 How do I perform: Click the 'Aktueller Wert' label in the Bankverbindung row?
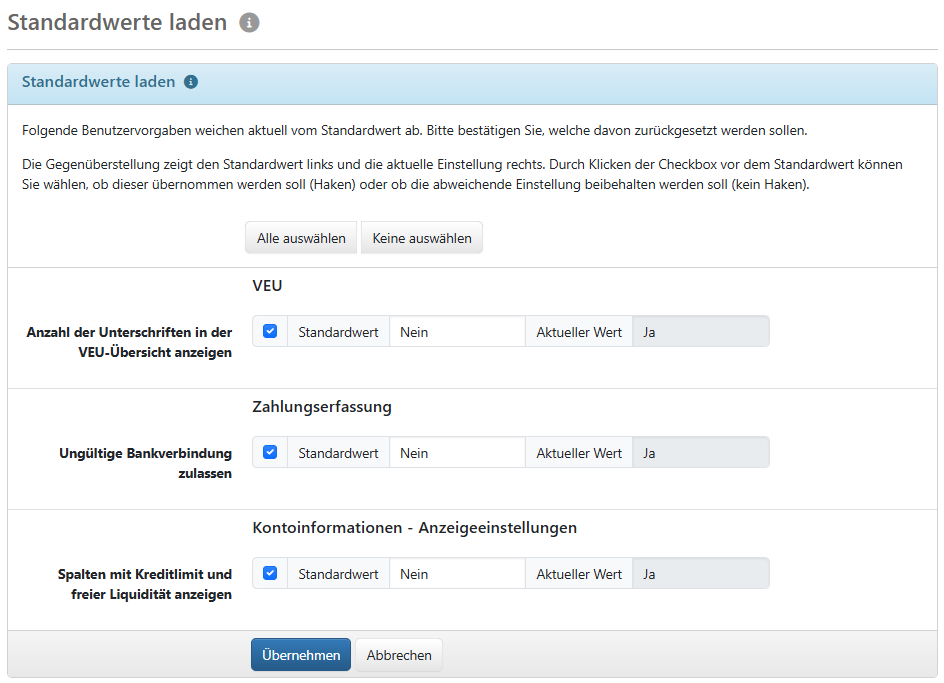579,453
